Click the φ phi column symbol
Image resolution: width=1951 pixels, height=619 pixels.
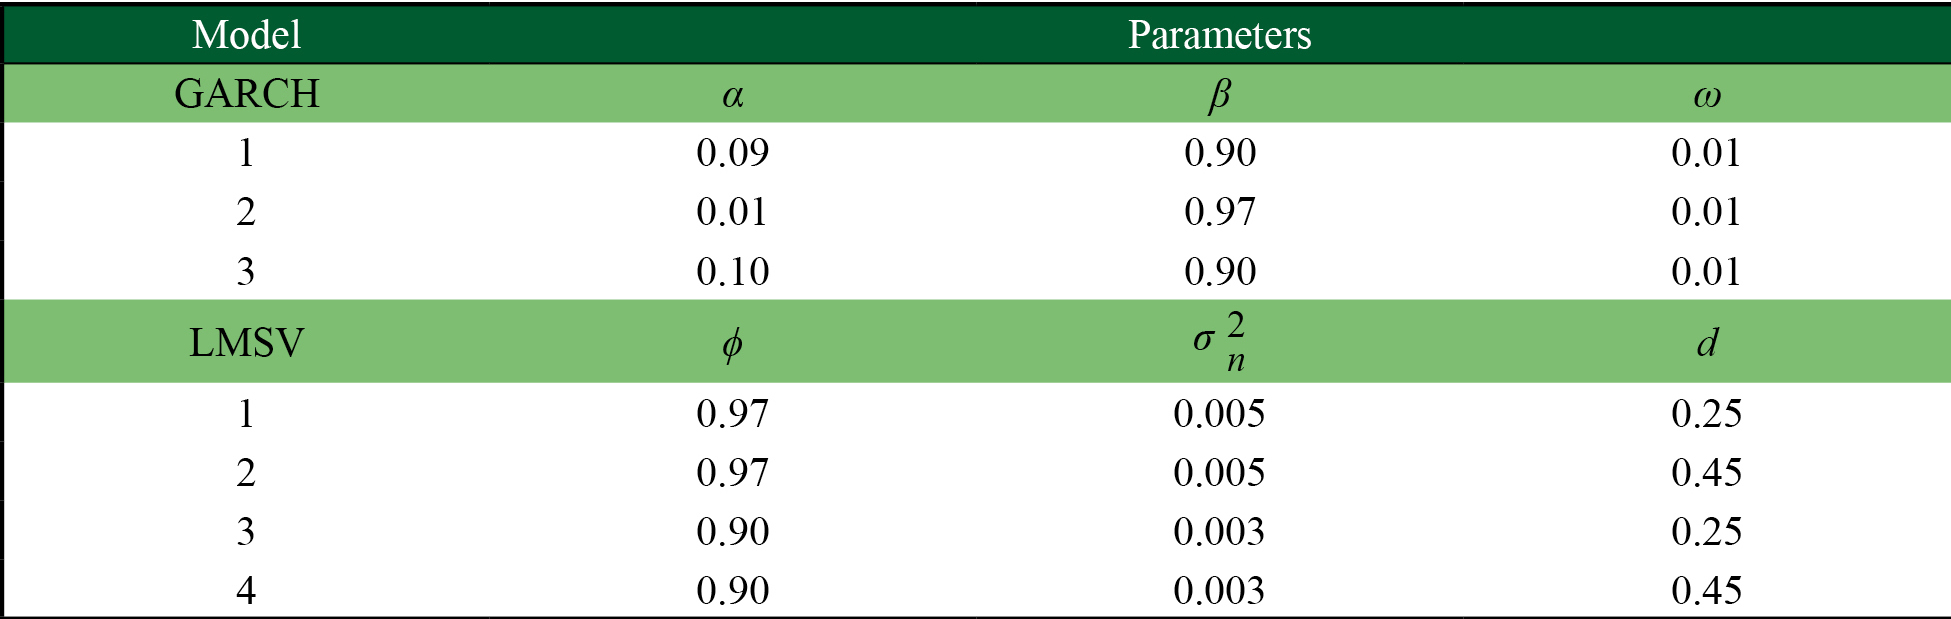point(732,344)
